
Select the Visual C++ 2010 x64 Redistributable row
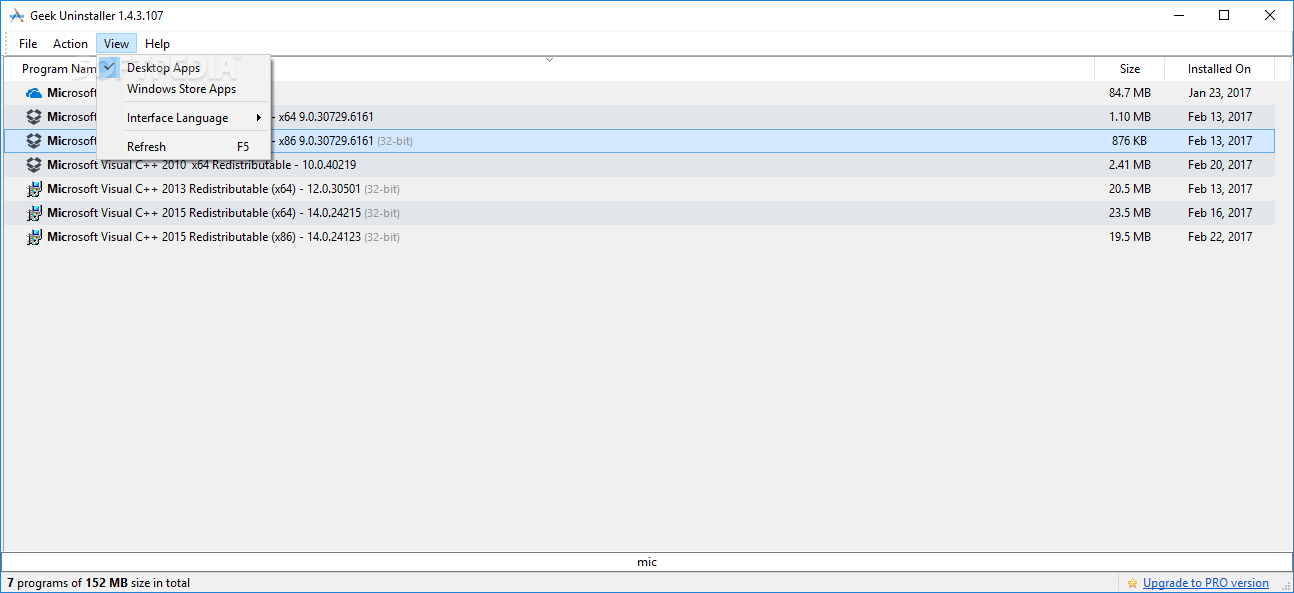[x=639, y=165]
